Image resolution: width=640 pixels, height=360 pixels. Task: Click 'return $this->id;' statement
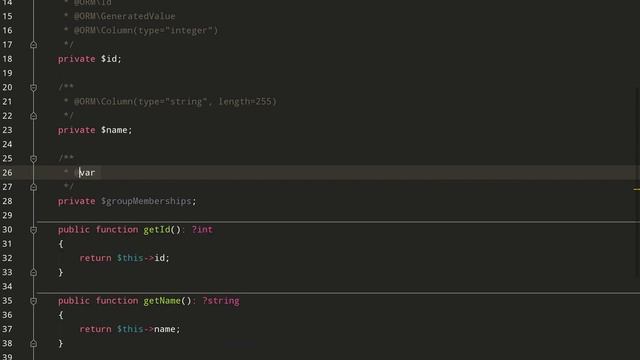(x=124, y=258)
